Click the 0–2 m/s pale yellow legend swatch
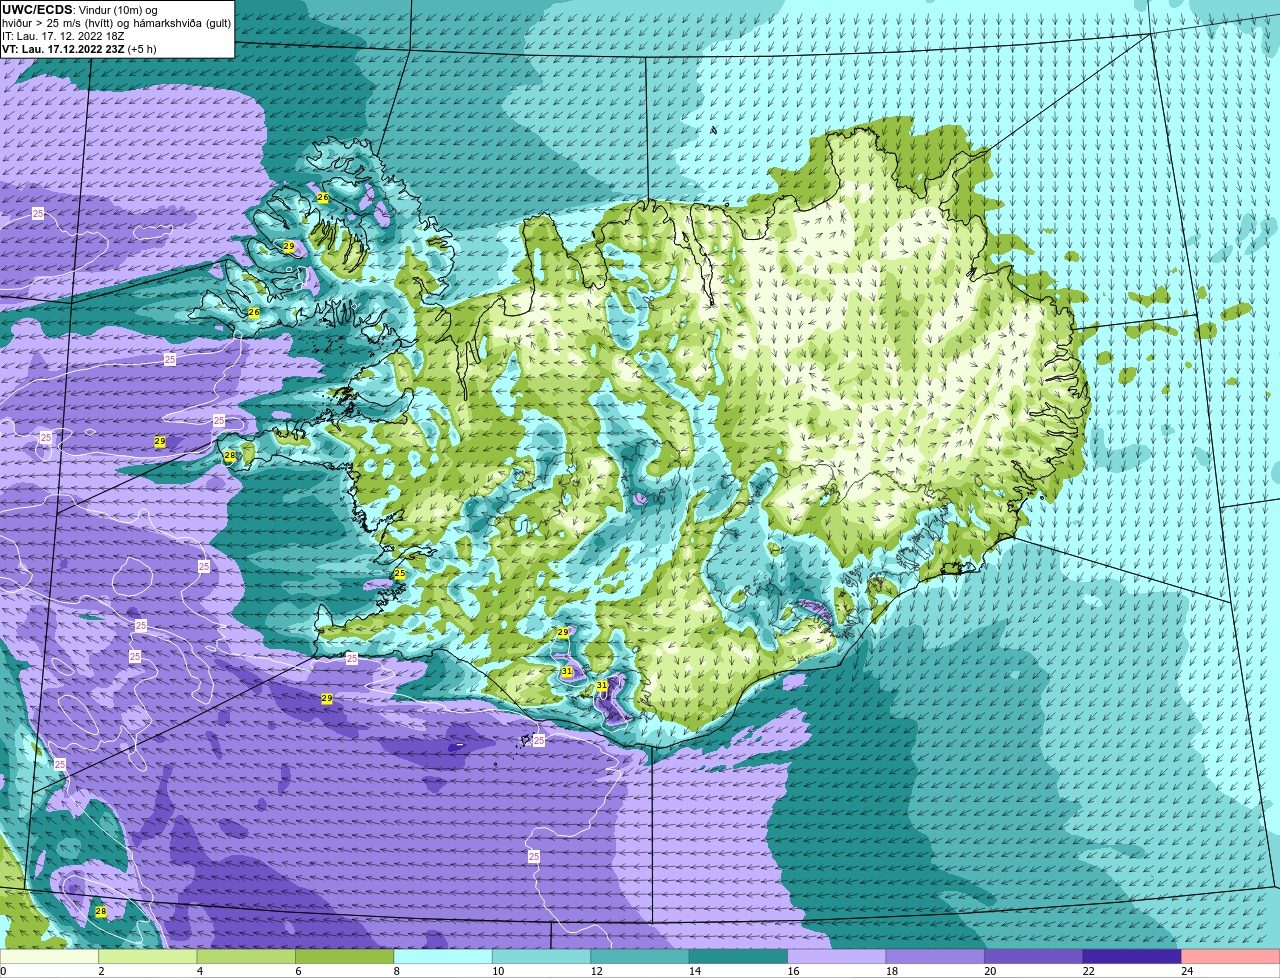The width and height of the screenshot is (1280, 978). pyautogui.click(x=50, y=957)
